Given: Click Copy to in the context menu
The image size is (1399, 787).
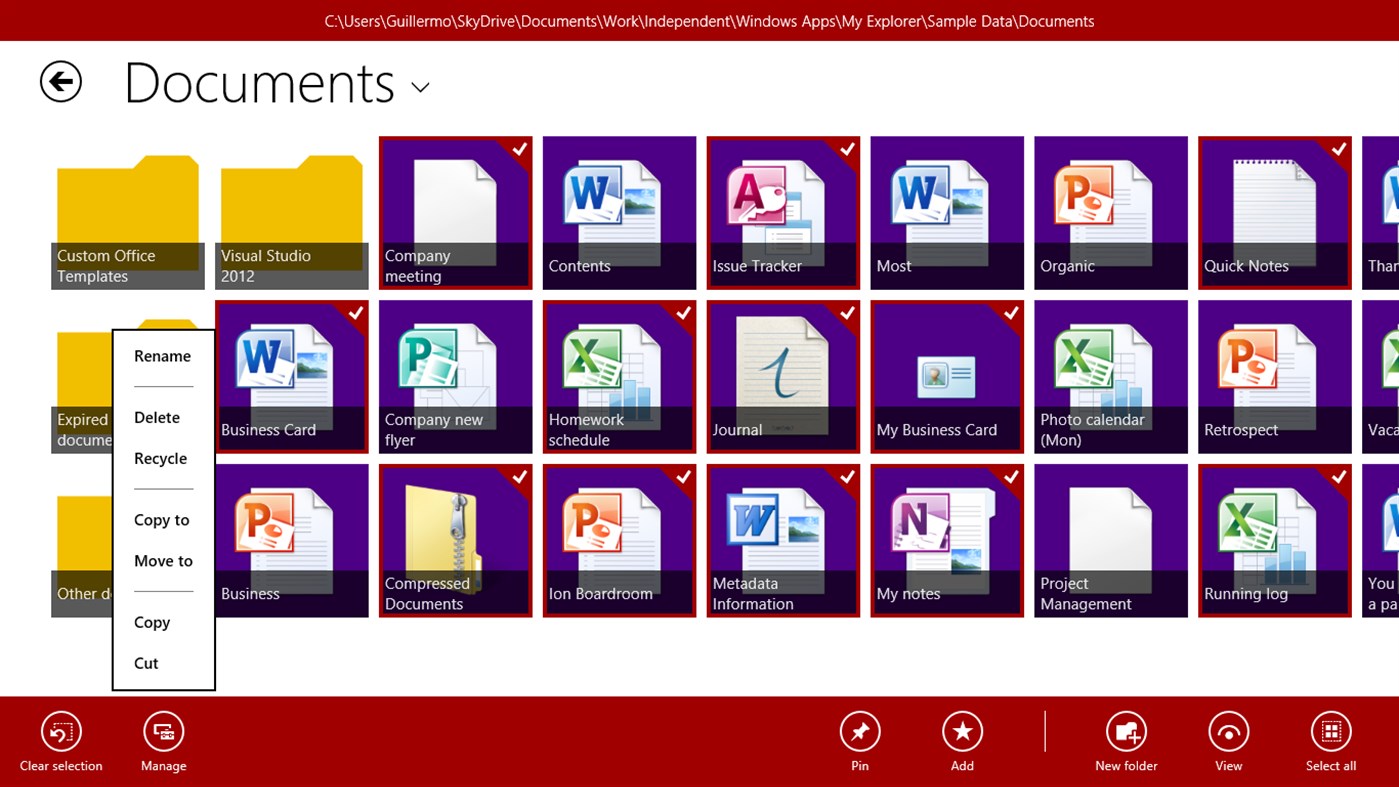Looking at the screenshot, I should tap(161, 520).
